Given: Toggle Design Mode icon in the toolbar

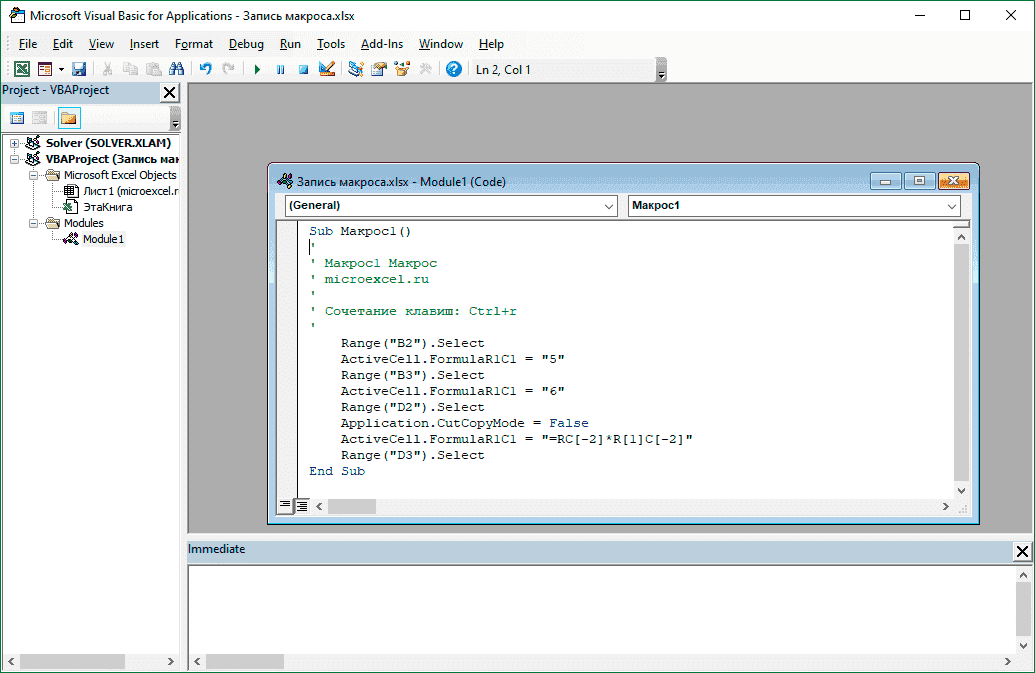Looking at the screenshot, I should [x=326, y=70].
